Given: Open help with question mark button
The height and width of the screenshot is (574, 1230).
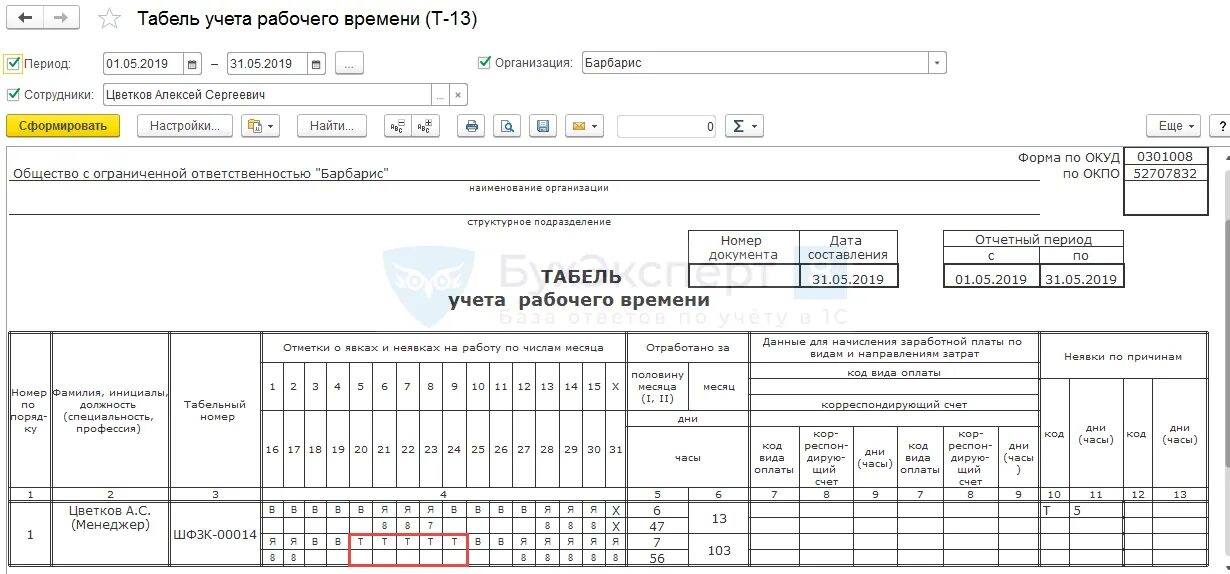Looking at the screenshot, I should pyautogui.click(x=1219, y=126).
